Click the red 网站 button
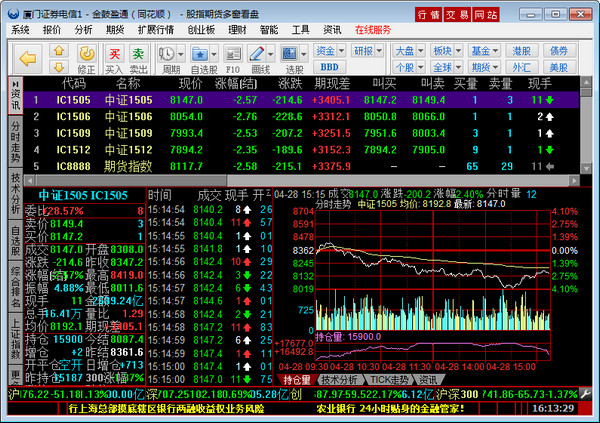Viewport: 600px width, 423px height. (486, 15)
